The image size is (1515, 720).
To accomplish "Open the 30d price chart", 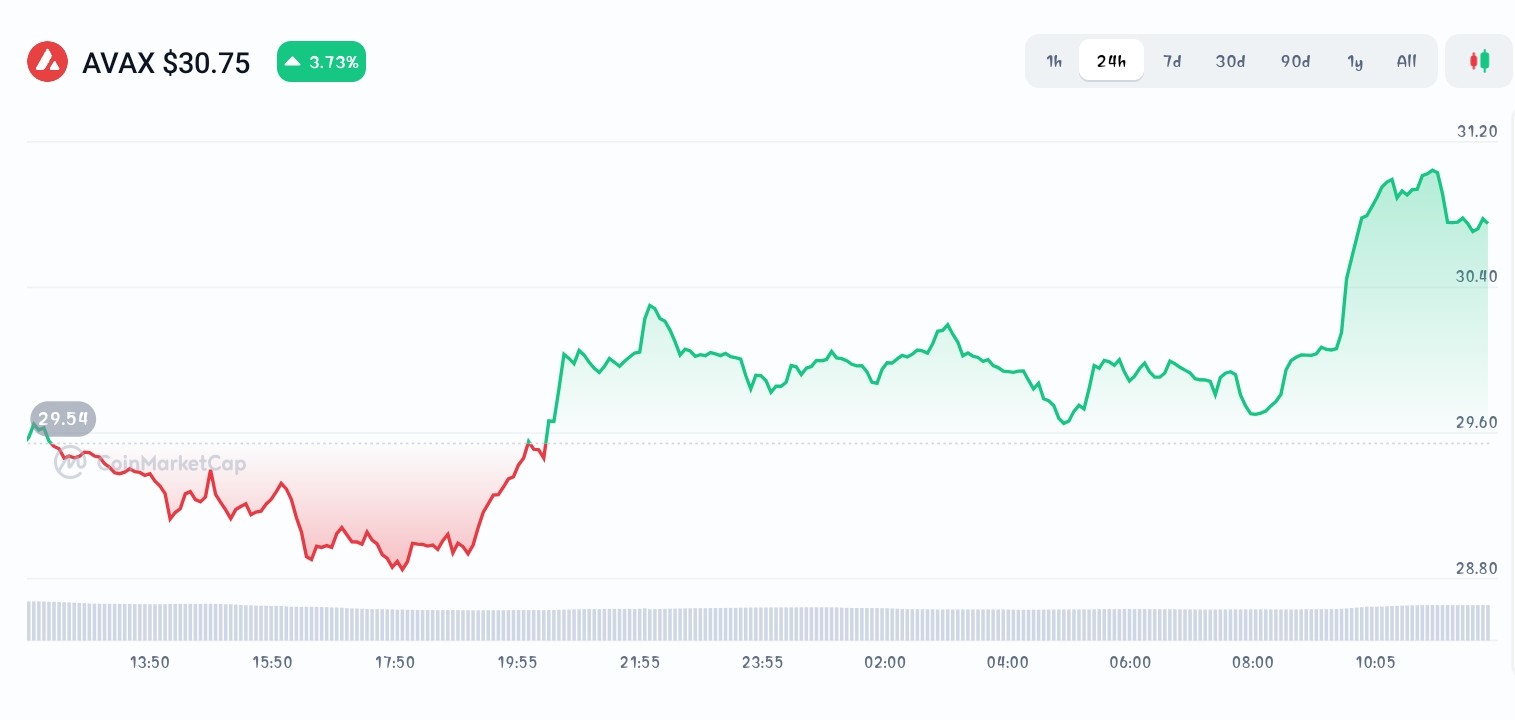I will (1230, 61).
